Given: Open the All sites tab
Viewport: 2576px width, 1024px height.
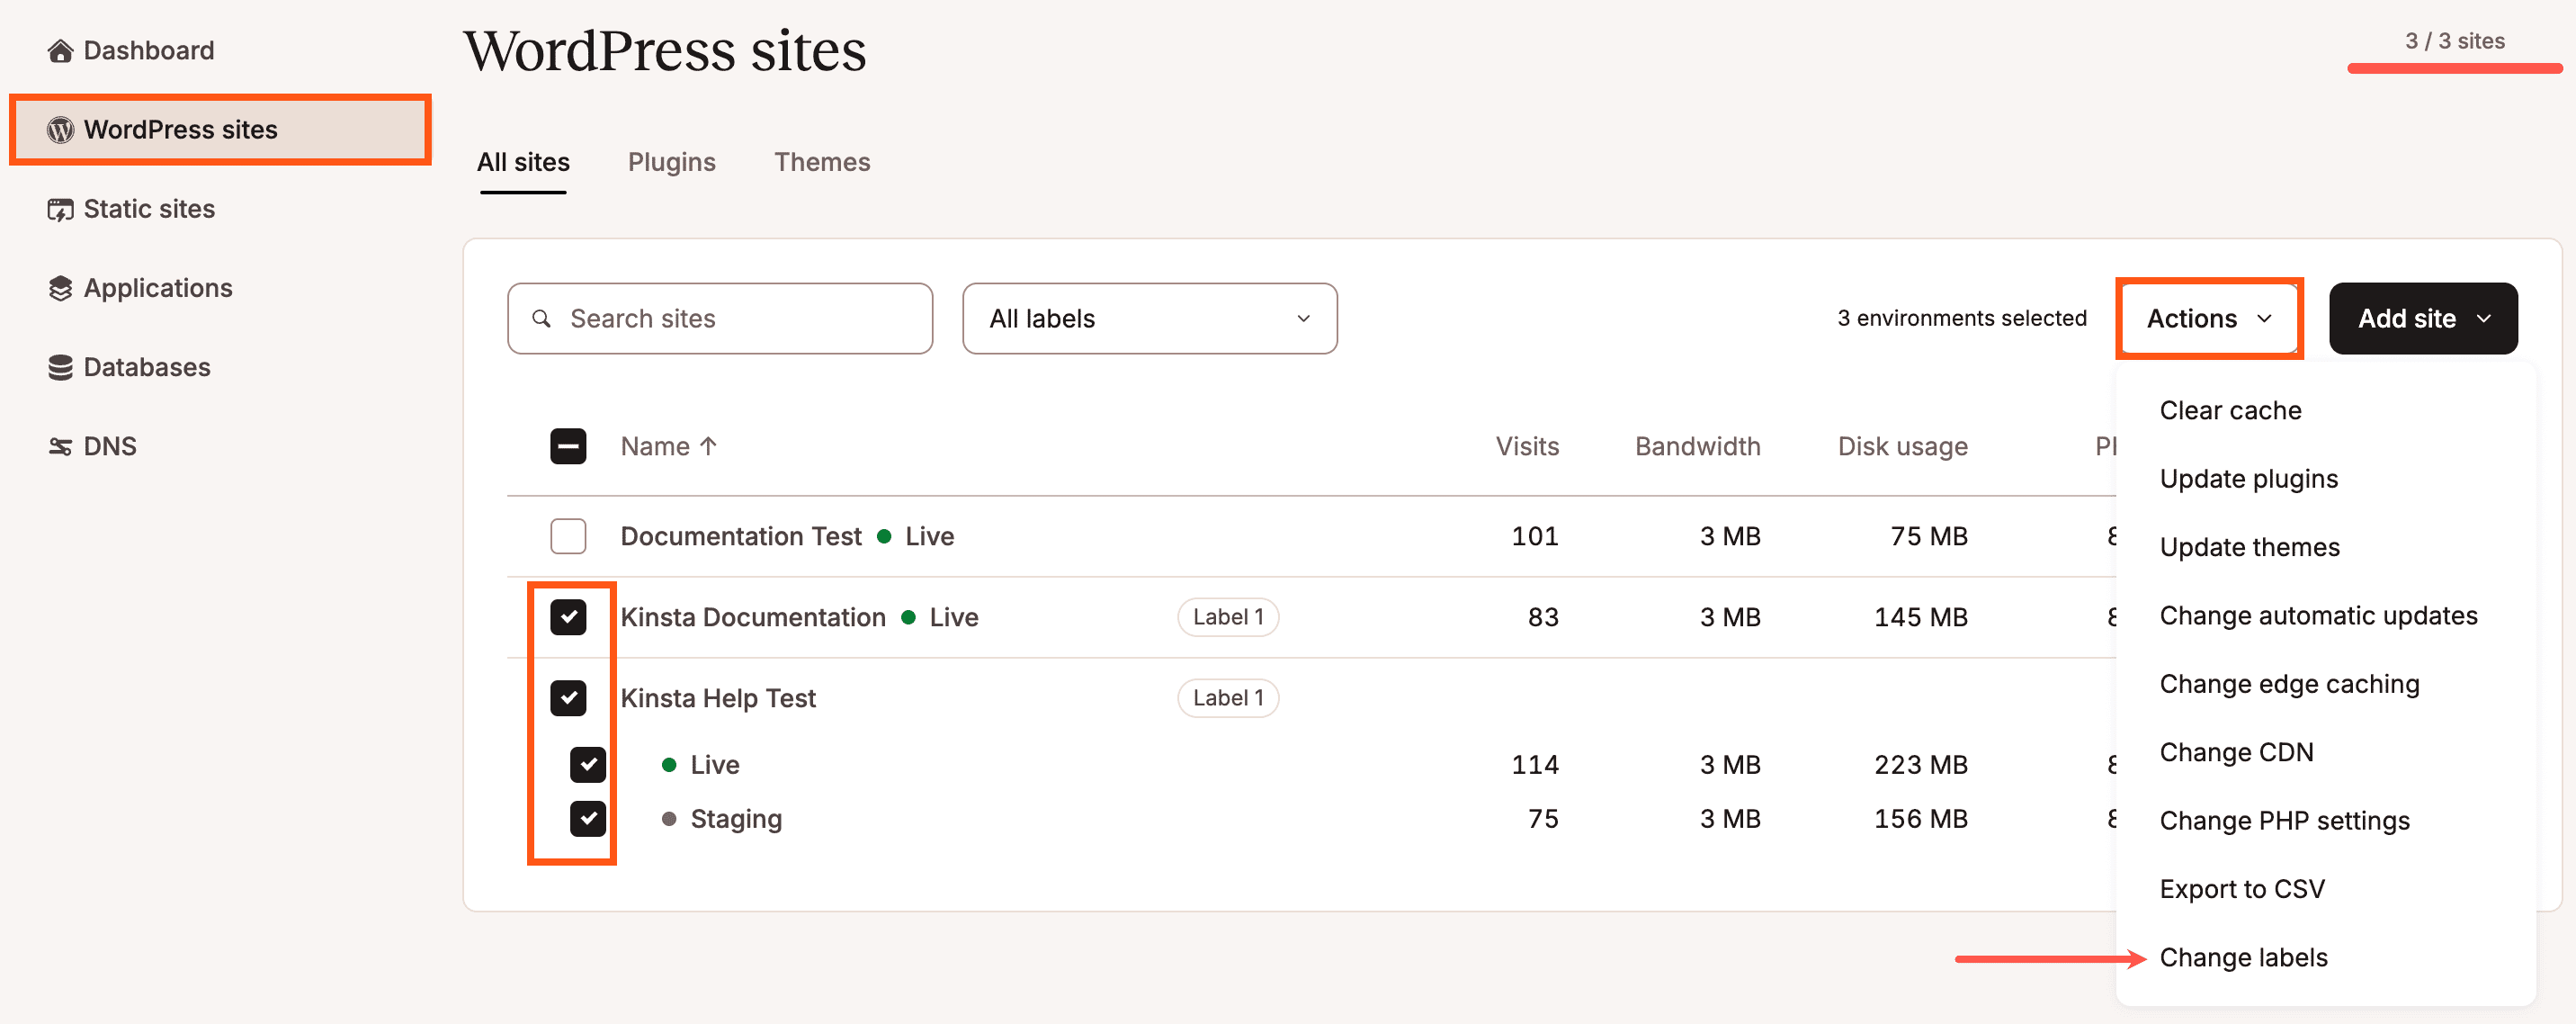Looking at the screenshot, I should (x=523, y=159).
